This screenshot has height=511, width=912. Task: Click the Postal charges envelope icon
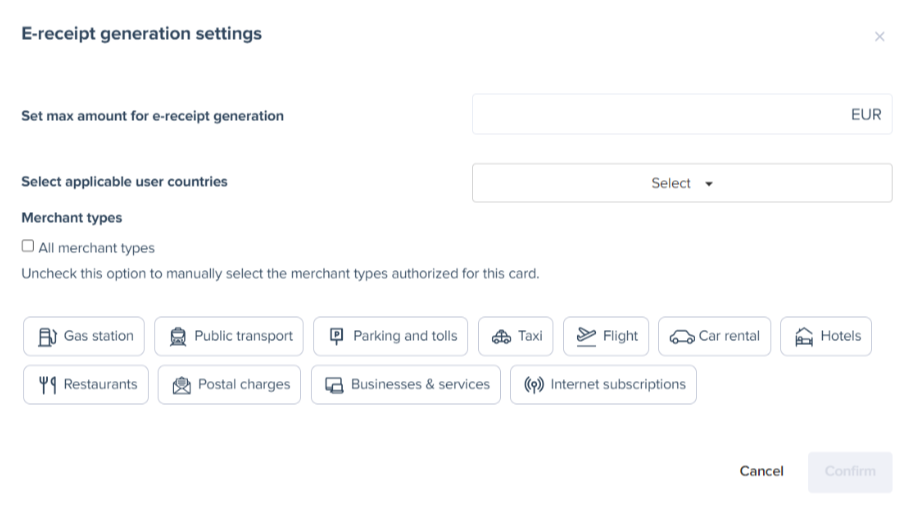coord(181,385)
